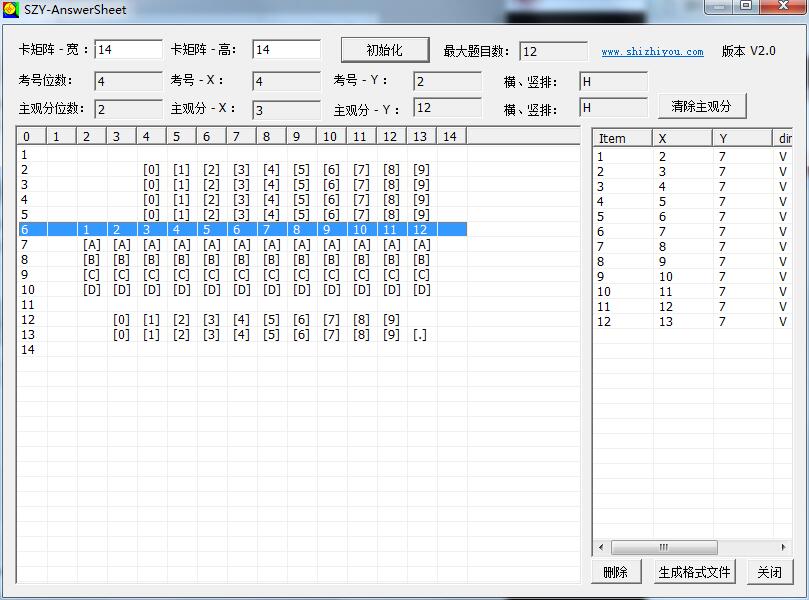Click the 最大题目数 input field
The image size is (809, 600).
pyautogui.click(x=553, y=51)
